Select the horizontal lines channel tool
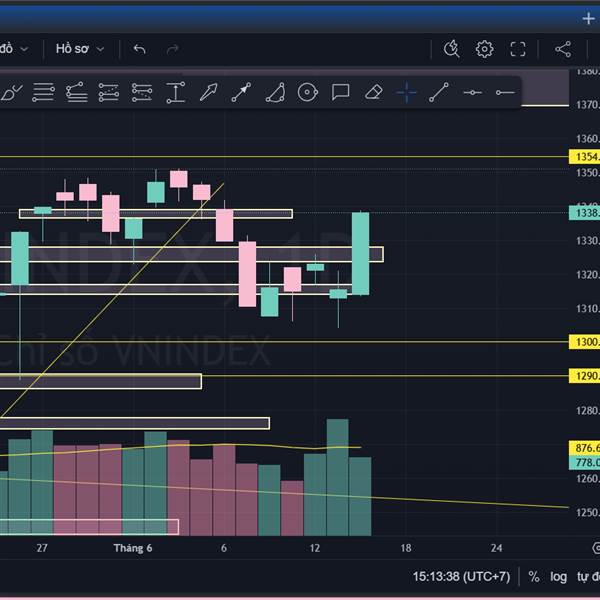The image size is (600, 600). point(43,92)
